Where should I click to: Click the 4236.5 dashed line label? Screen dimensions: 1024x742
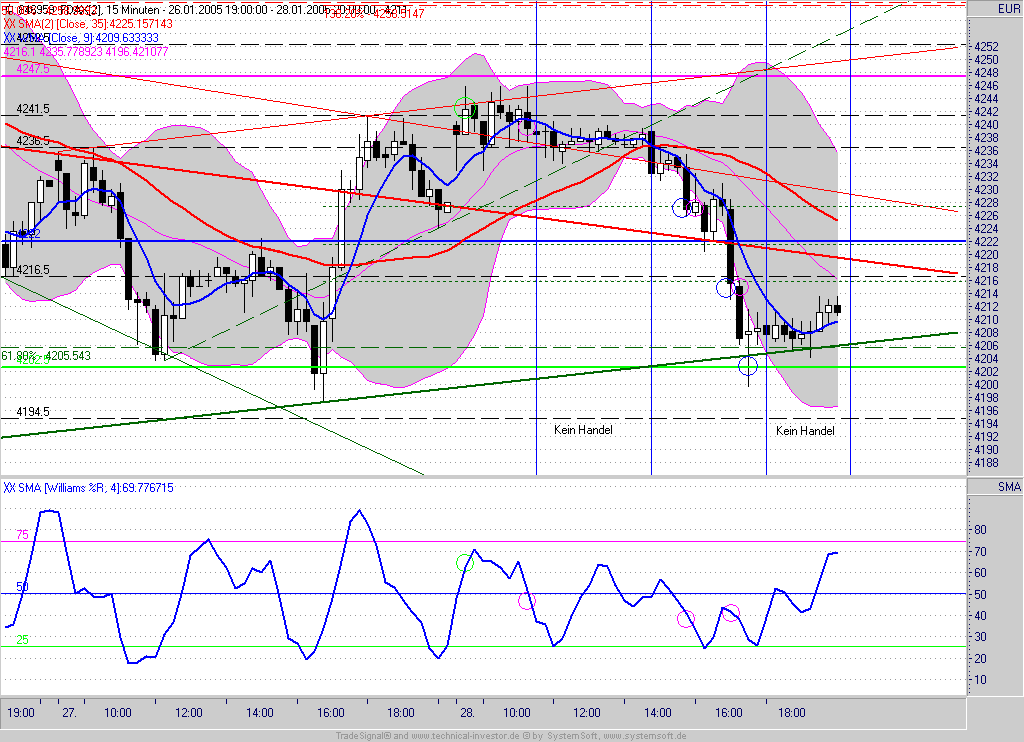[33, 141]
